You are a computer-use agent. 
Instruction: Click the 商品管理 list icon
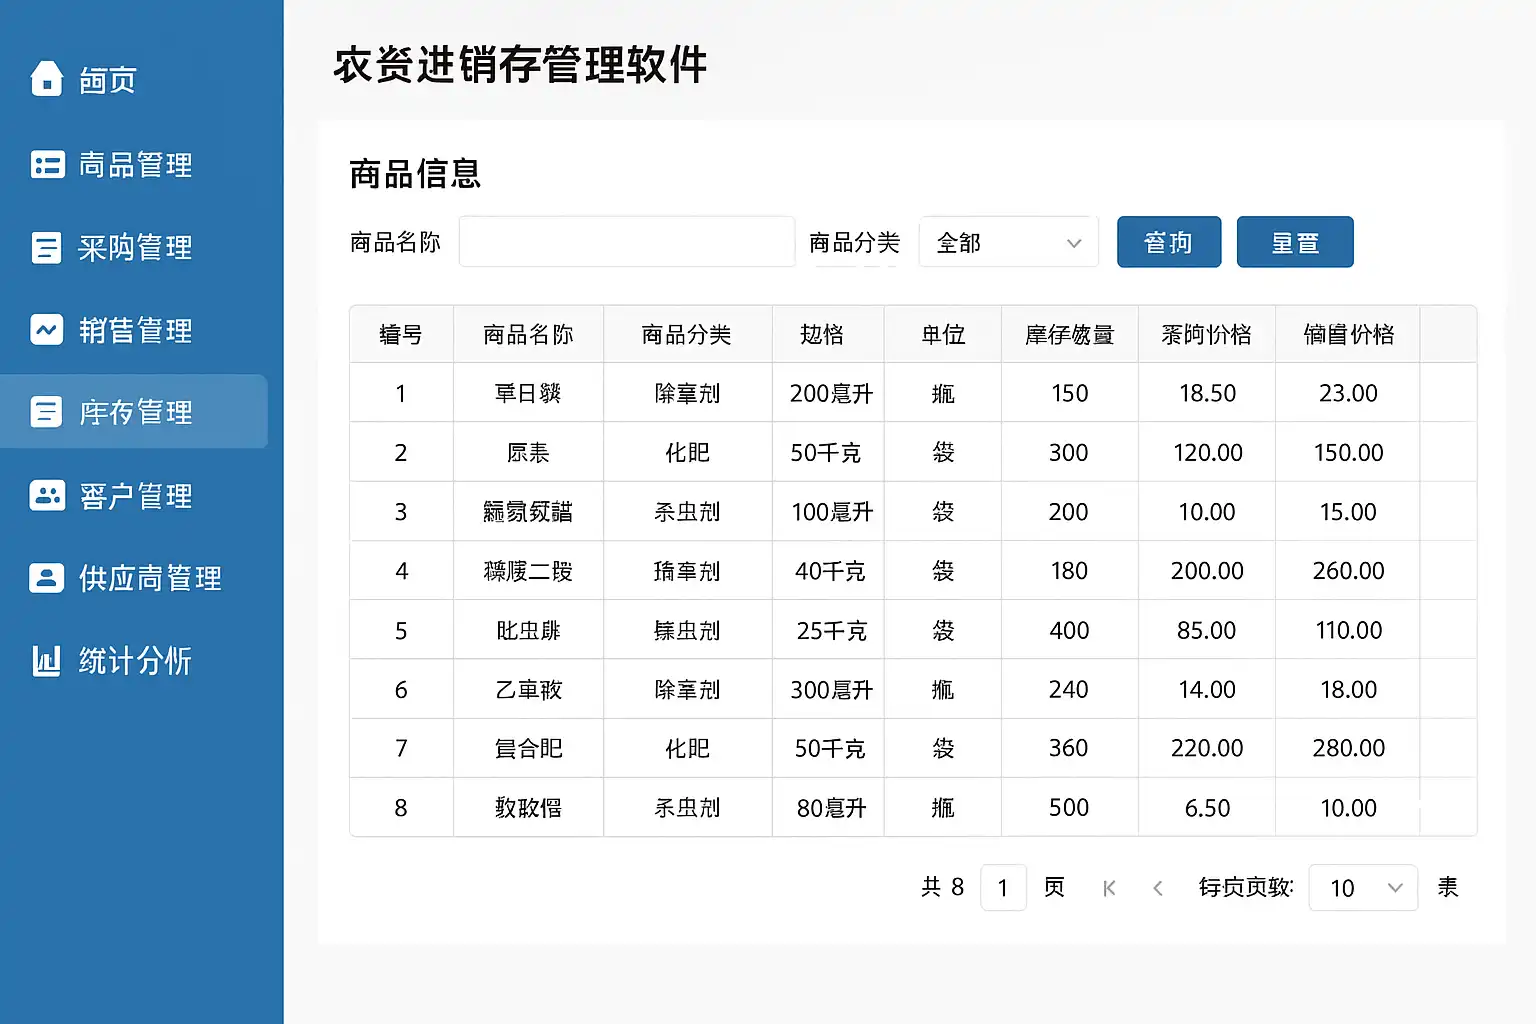[x=47, y=164]
